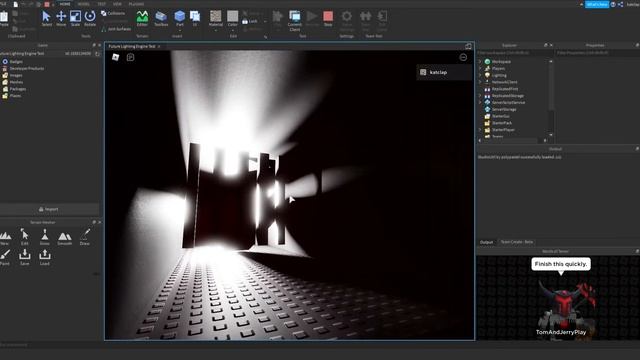Click the Terrain Load icon
Screen dimensions: 640x360
(44, 258)
